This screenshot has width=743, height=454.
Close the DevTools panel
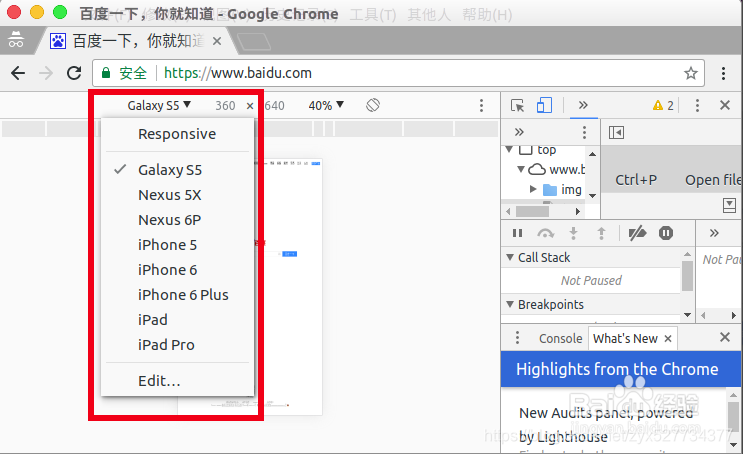(x=725, y=105)
